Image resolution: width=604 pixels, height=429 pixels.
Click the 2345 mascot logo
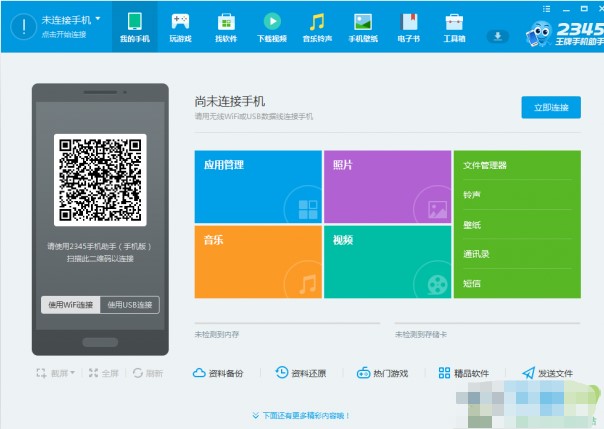539,34
